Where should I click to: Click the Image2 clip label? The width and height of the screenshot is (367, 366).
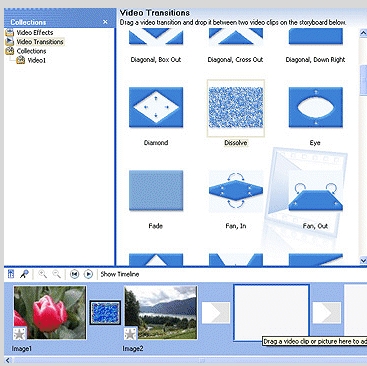pyautogui.click(x=133, y=349)
